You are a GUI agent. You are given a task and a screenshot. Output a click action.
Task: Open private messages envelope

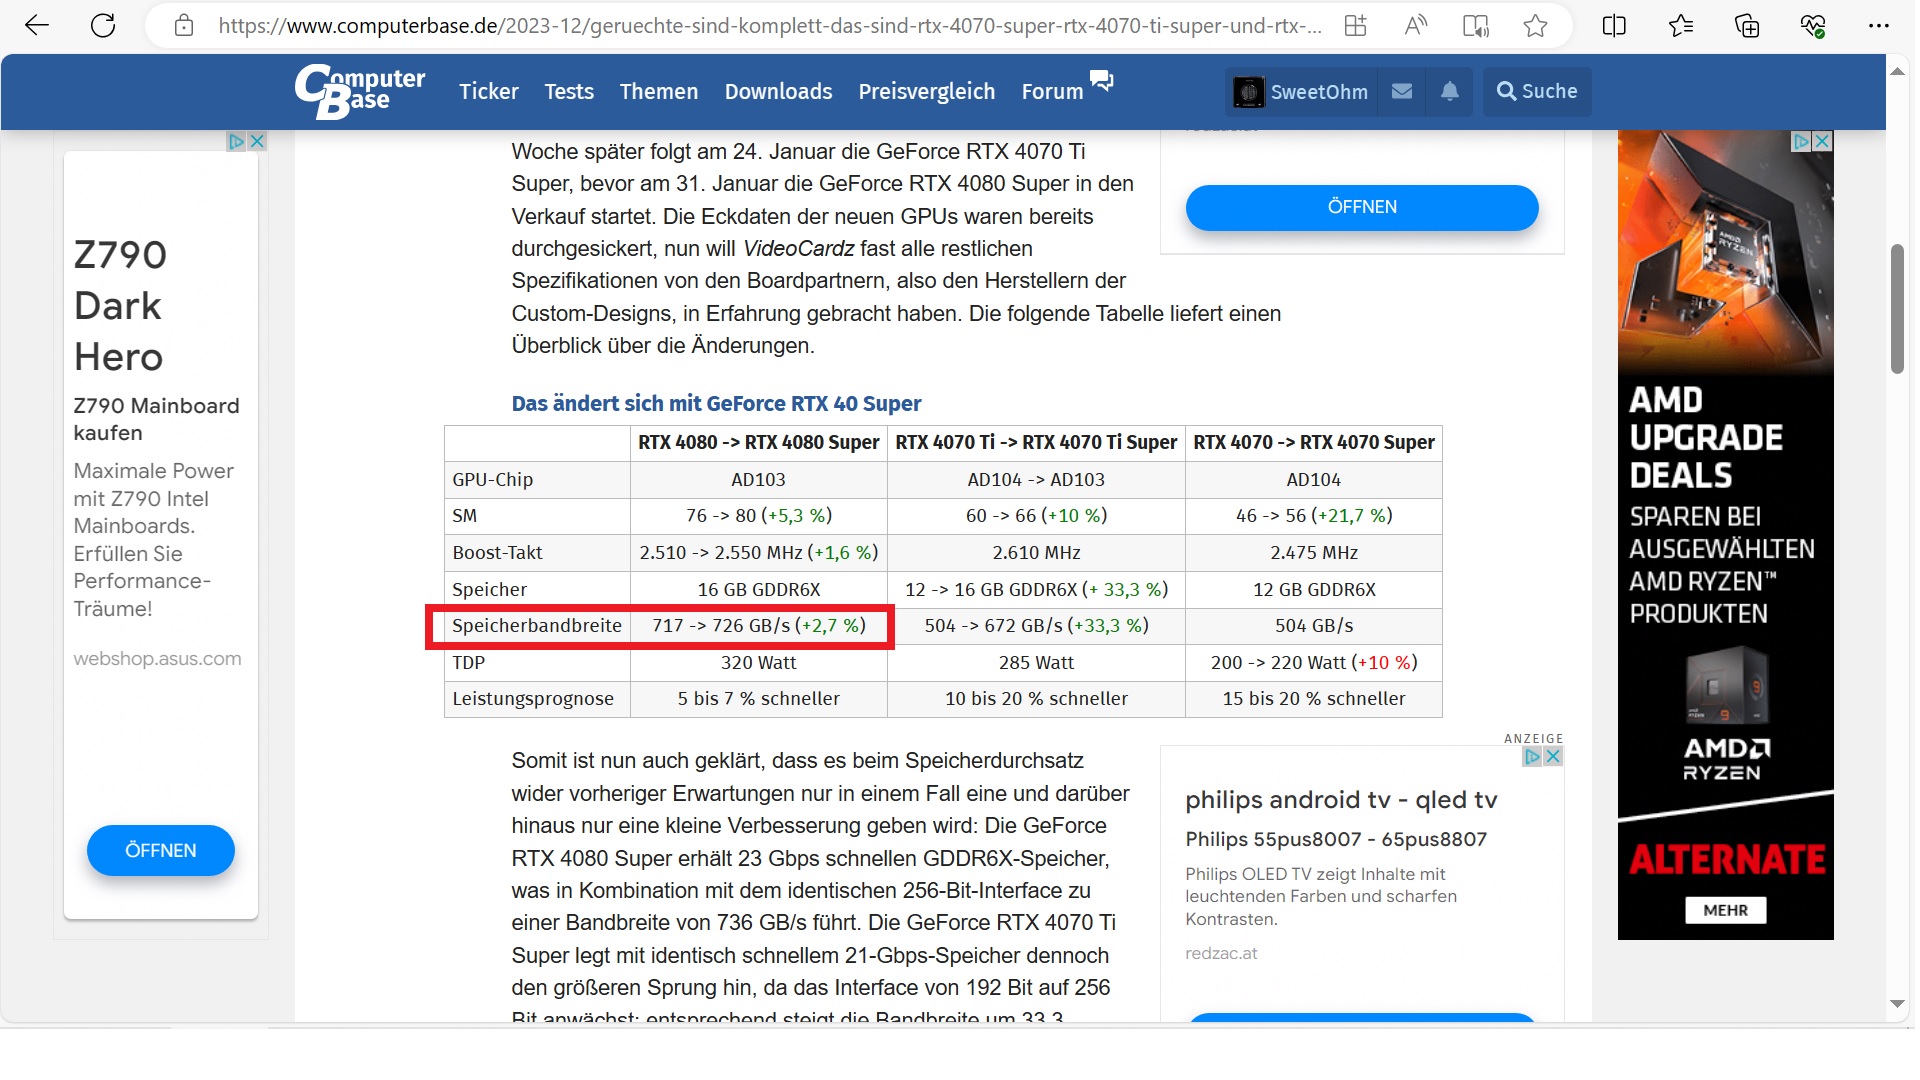coord(1402,92)
